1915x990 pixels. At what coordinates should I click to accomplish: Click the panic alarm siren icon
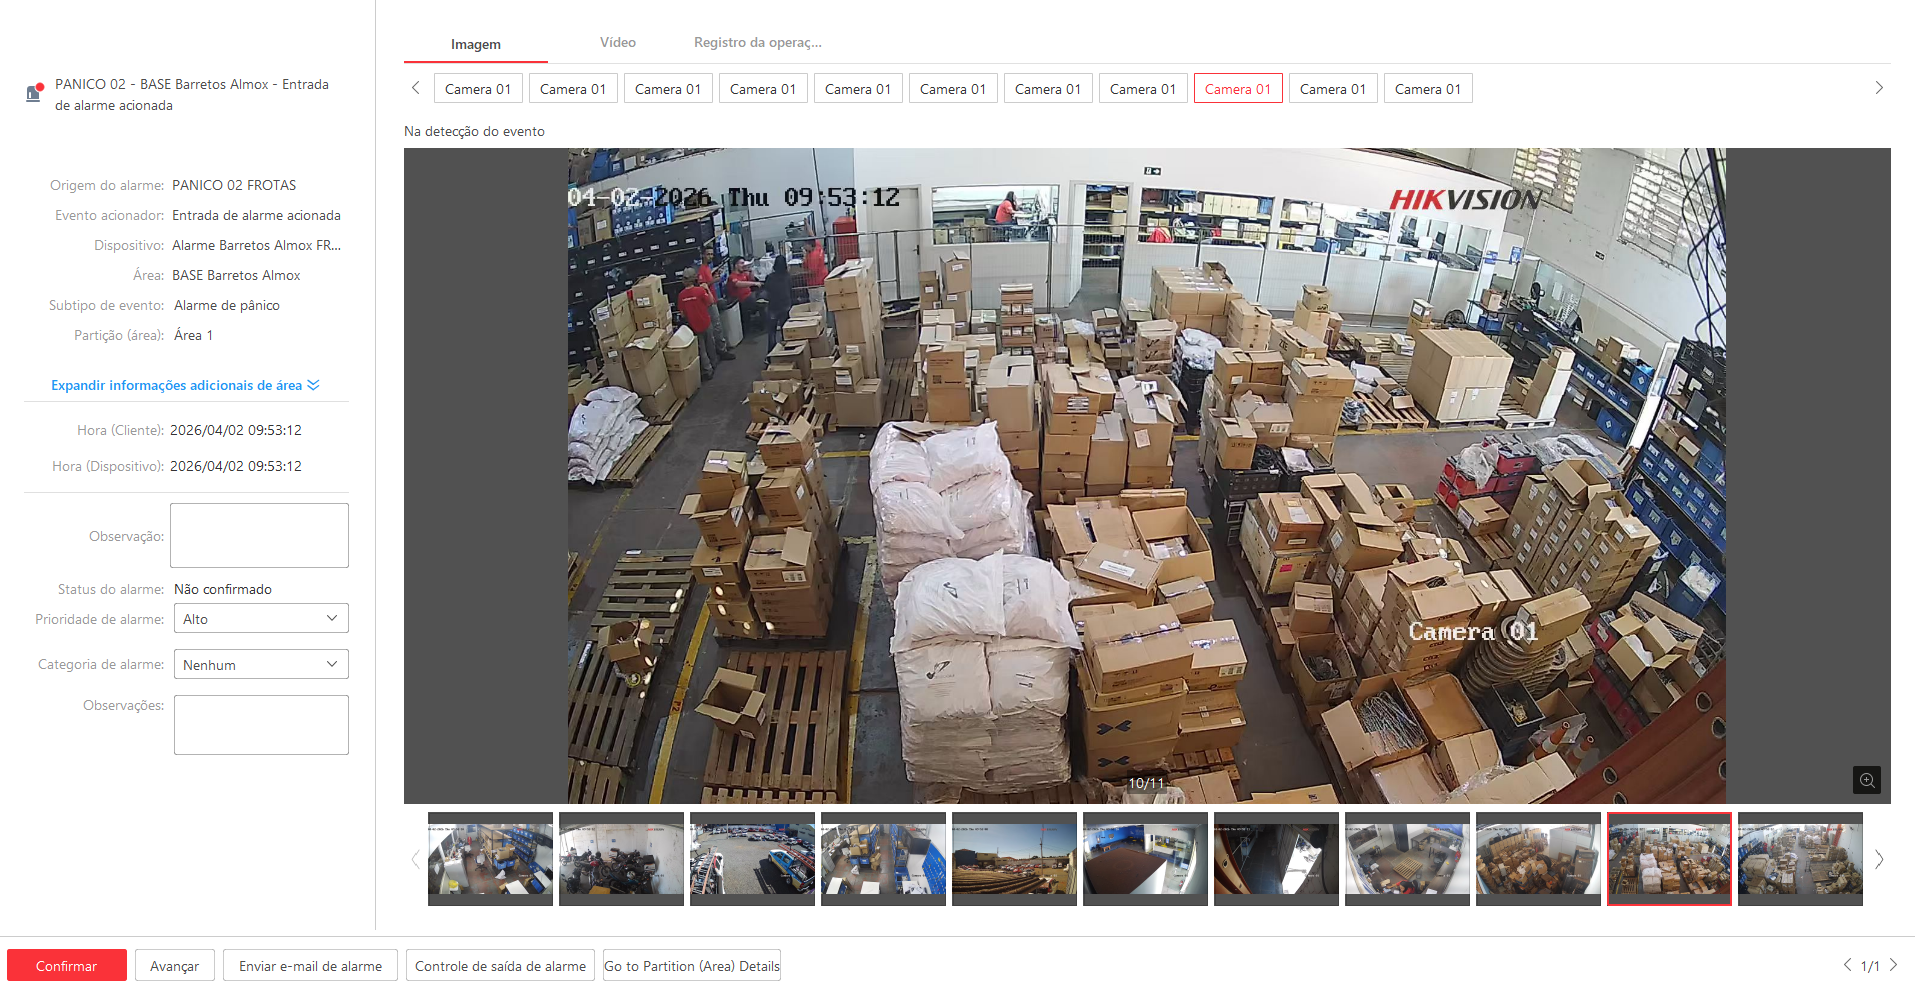(34, 93)
